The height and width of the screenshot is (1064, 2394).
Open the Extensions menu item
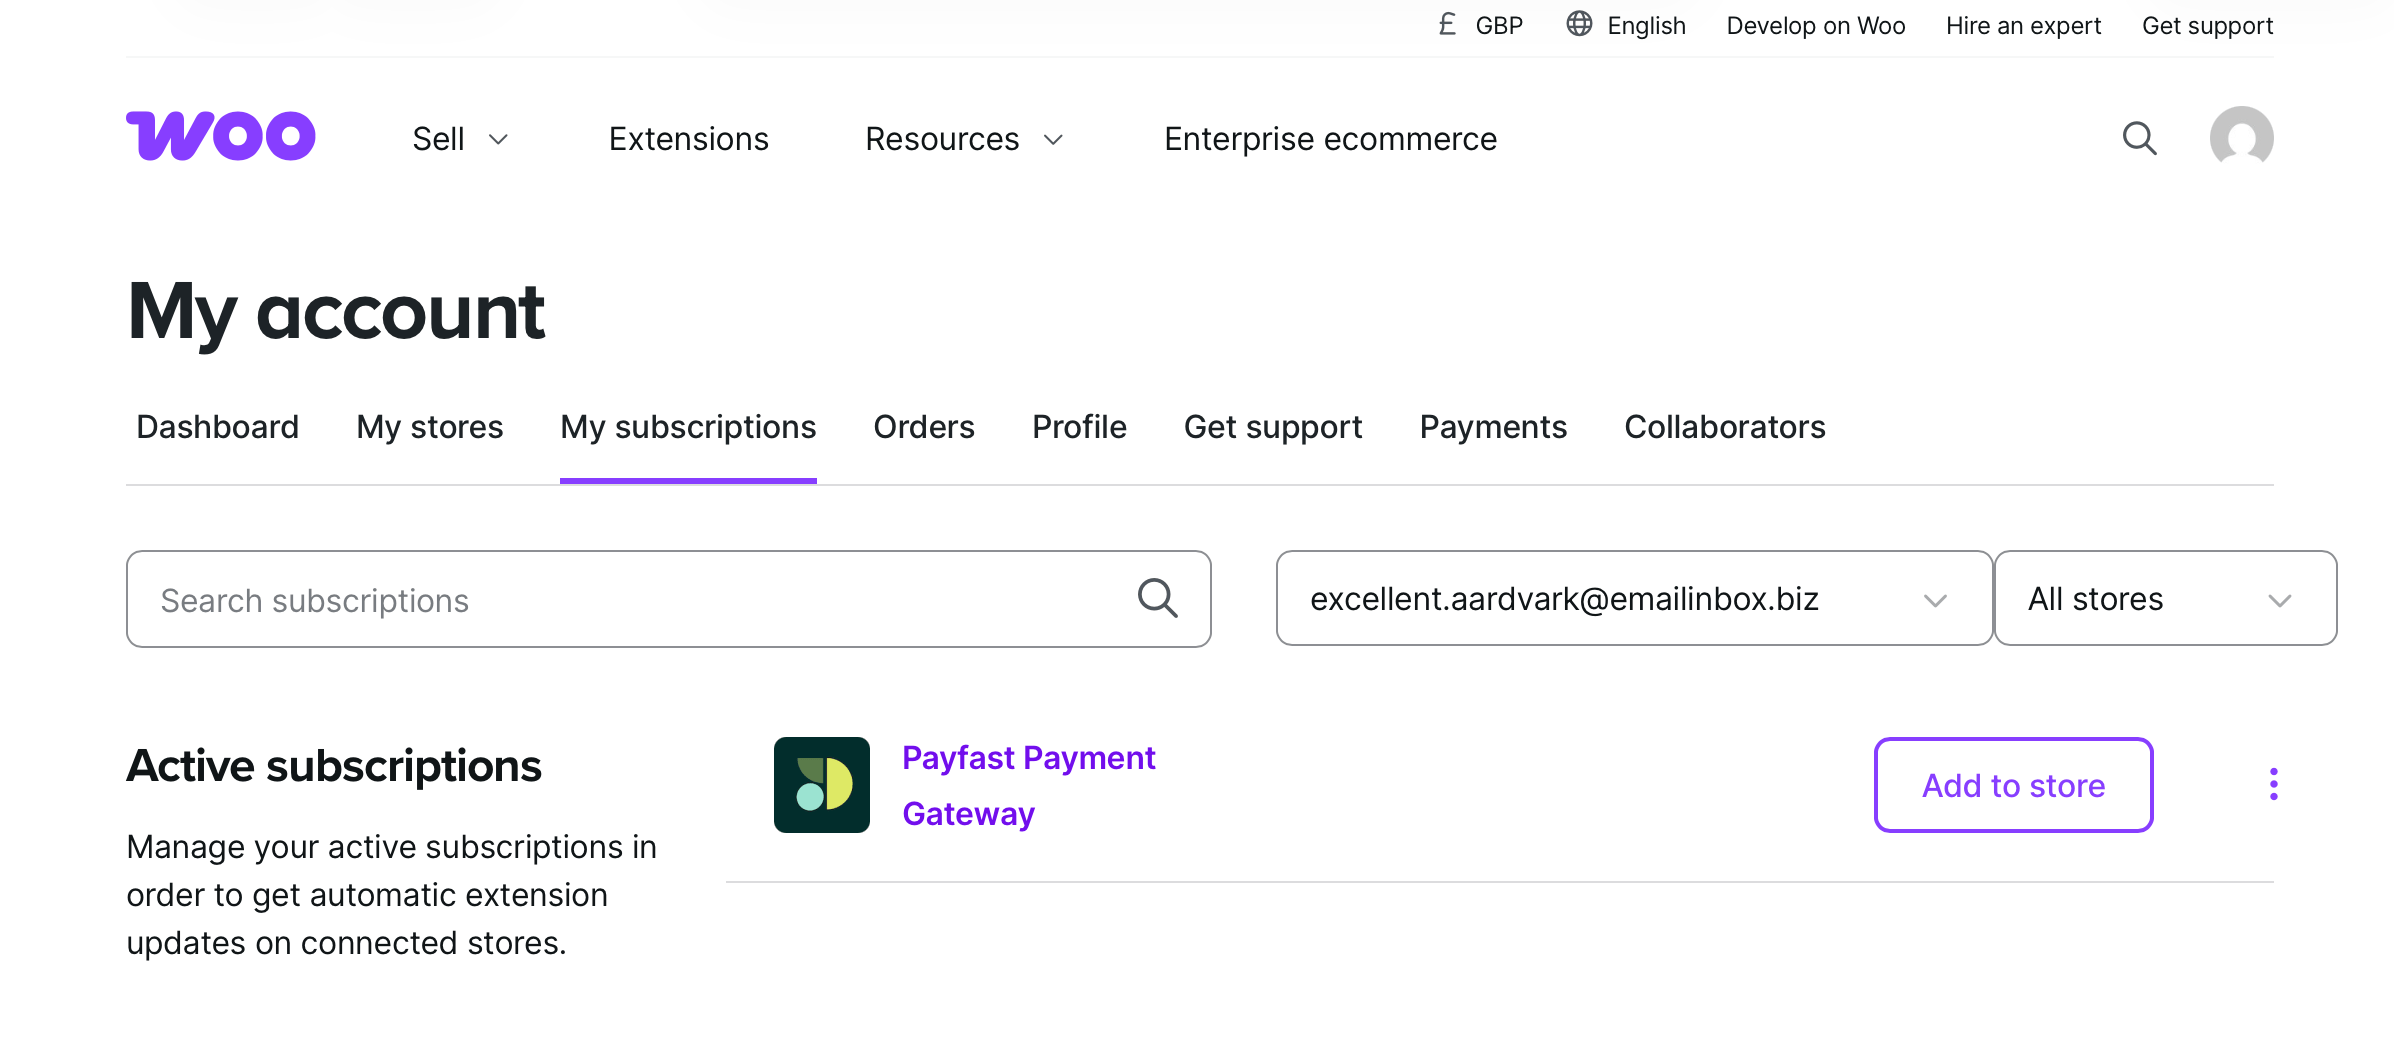(688, 139)
